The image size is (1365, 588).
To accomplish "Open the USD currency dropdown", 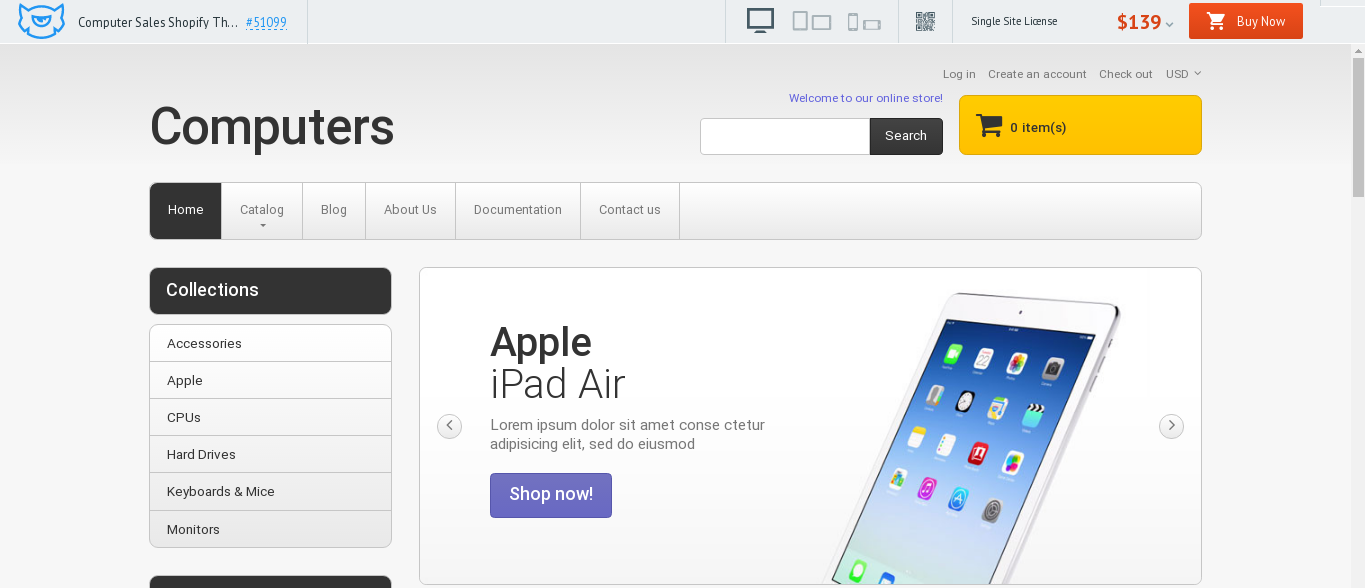I will point(1183,74).
